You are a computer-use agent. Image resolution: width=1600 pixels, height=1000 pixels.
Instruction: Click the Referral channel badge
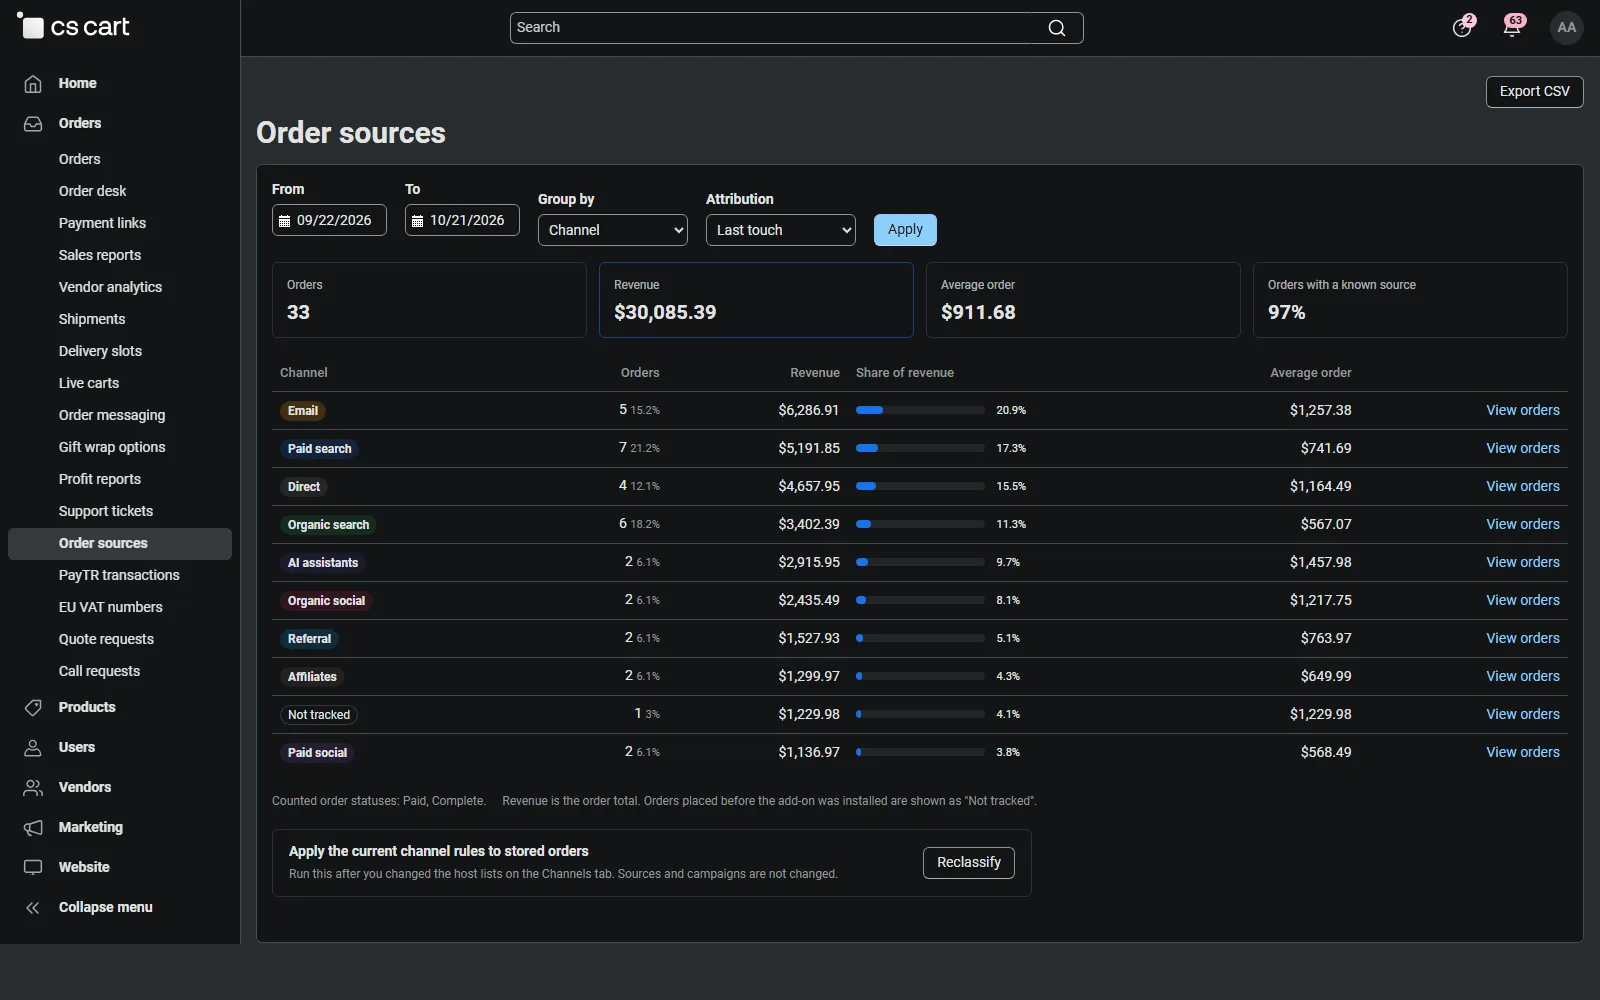pyautogui.click(x=309, y=639)
